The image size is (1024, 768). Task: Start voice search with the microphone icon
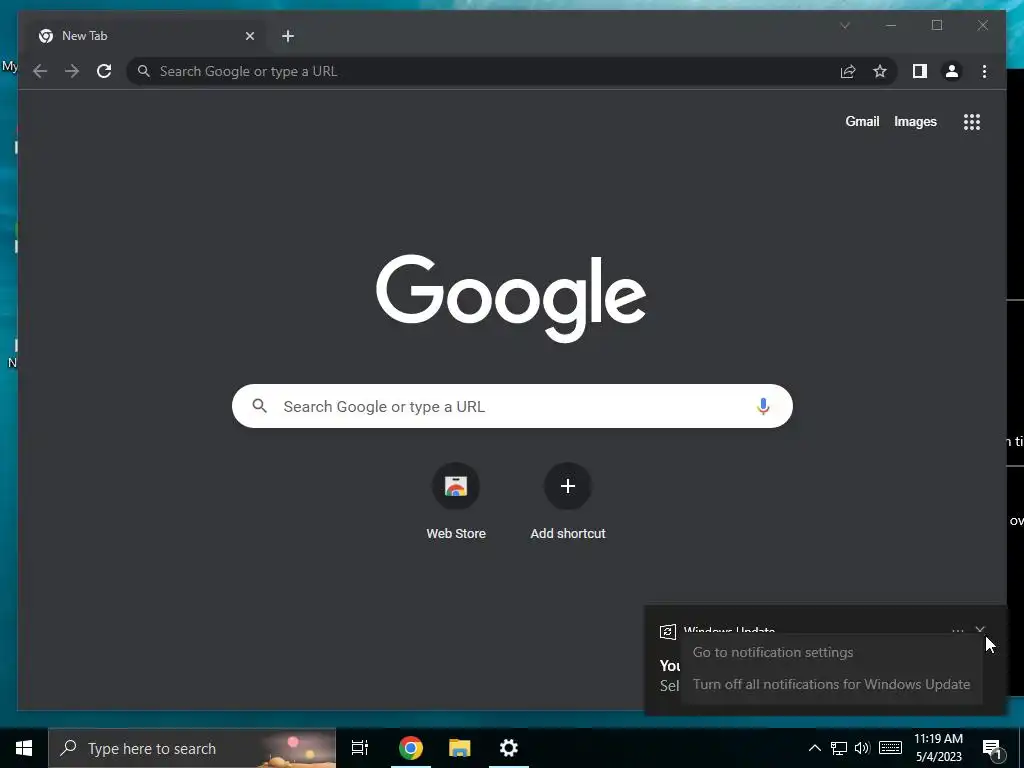tap(763, 406)
